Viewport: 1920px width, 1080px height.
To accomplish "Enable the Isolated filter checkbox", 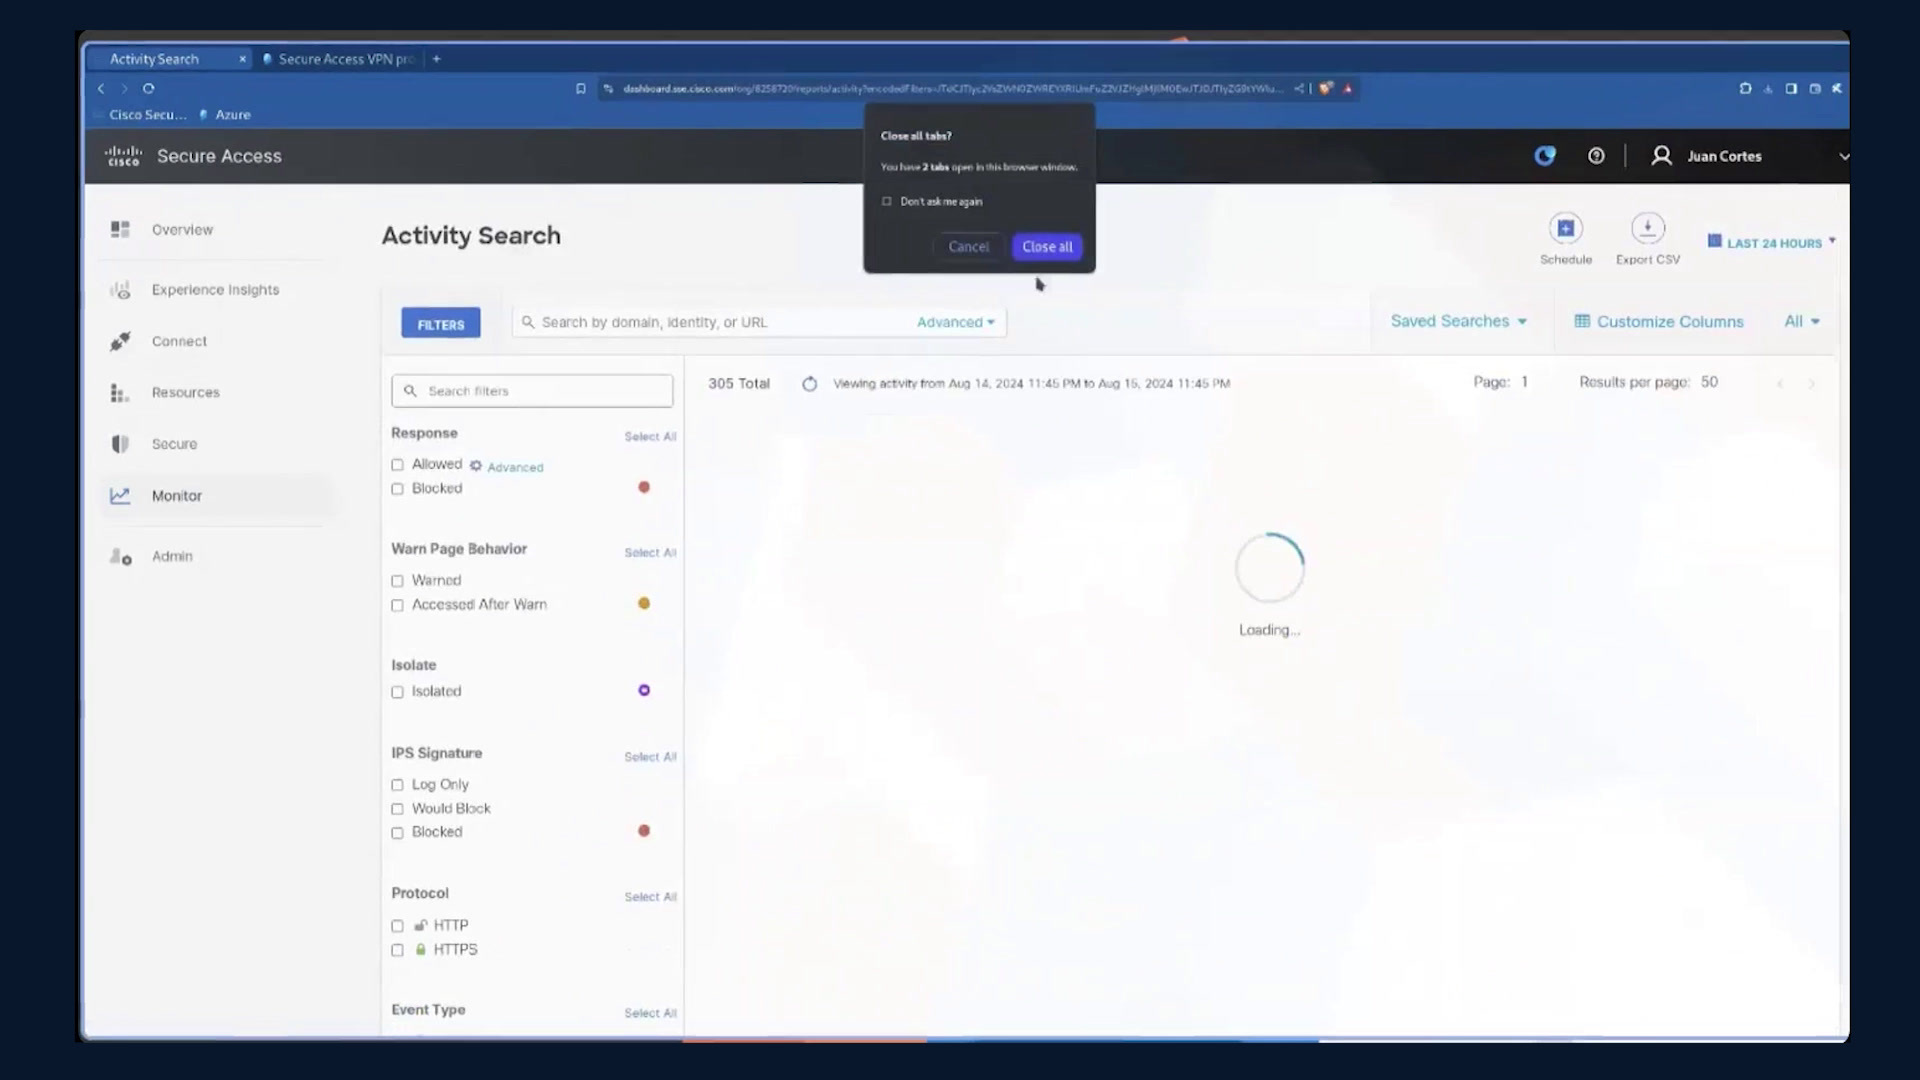I will (397, 692).
